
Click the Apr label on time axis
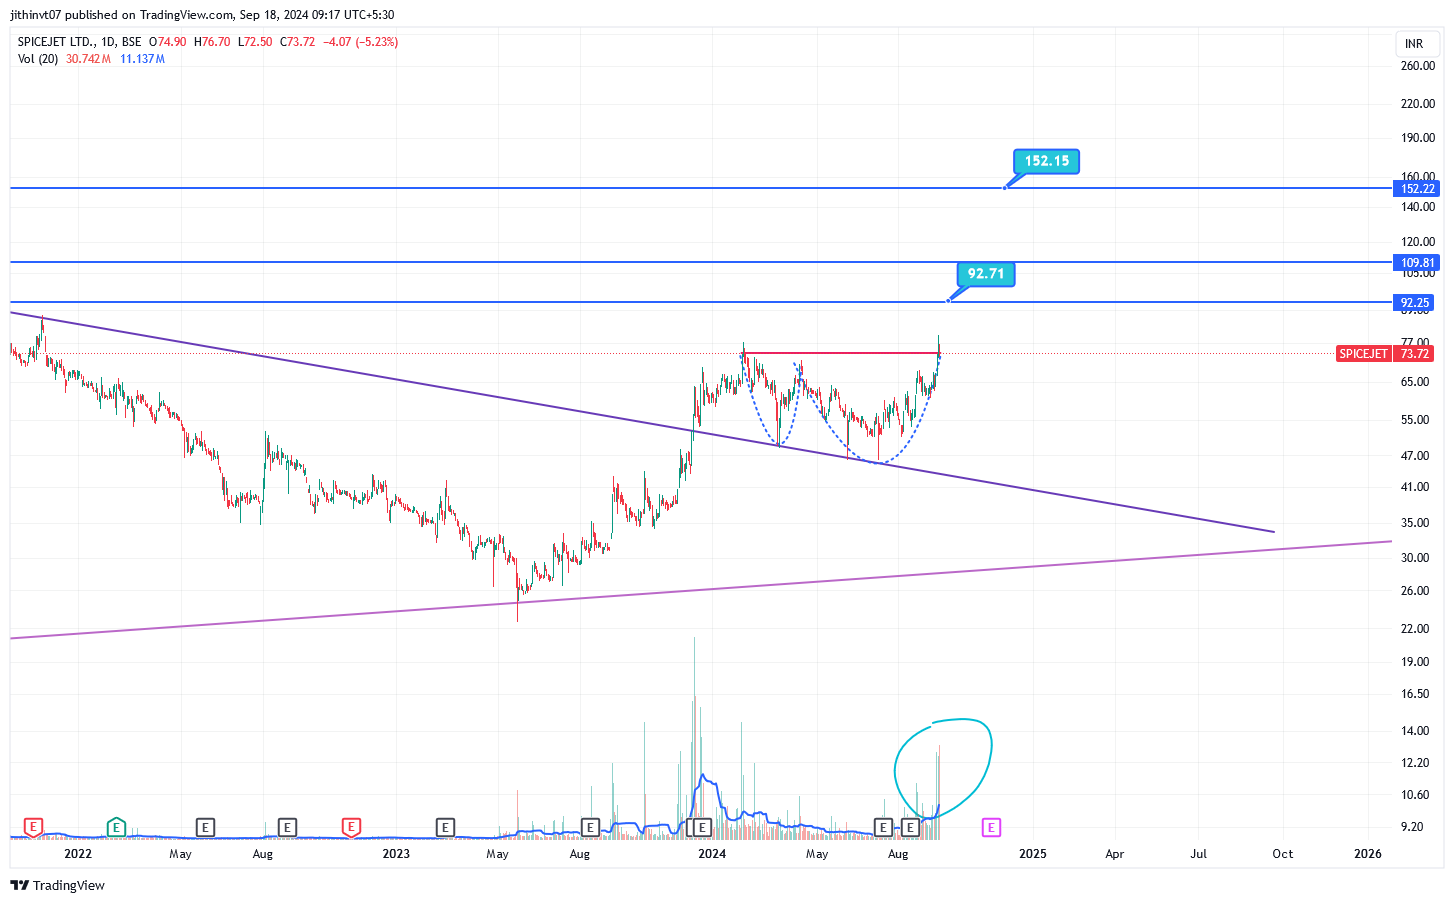tap(1114, 854)
